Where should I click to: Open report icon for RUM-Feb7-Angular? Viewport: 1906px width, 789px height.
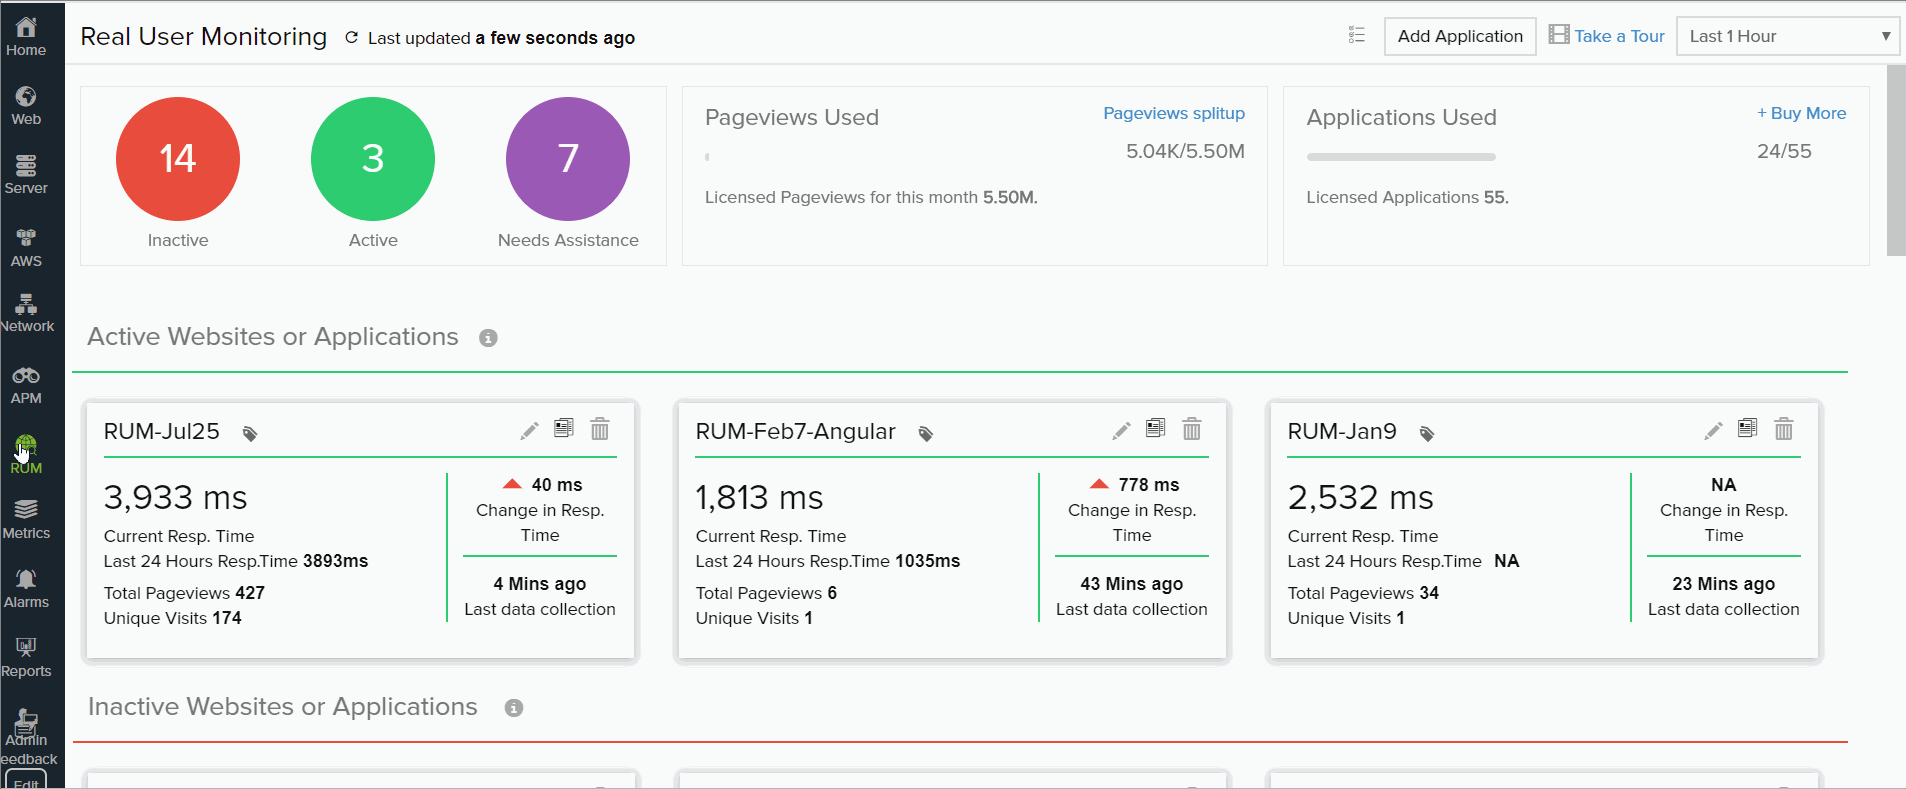click(1156, 428)
